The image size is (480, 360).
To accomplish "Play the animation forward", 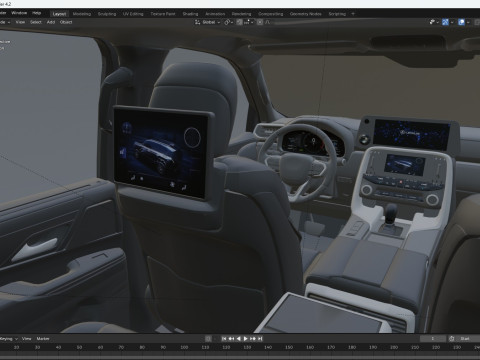I will pos(246,339).
